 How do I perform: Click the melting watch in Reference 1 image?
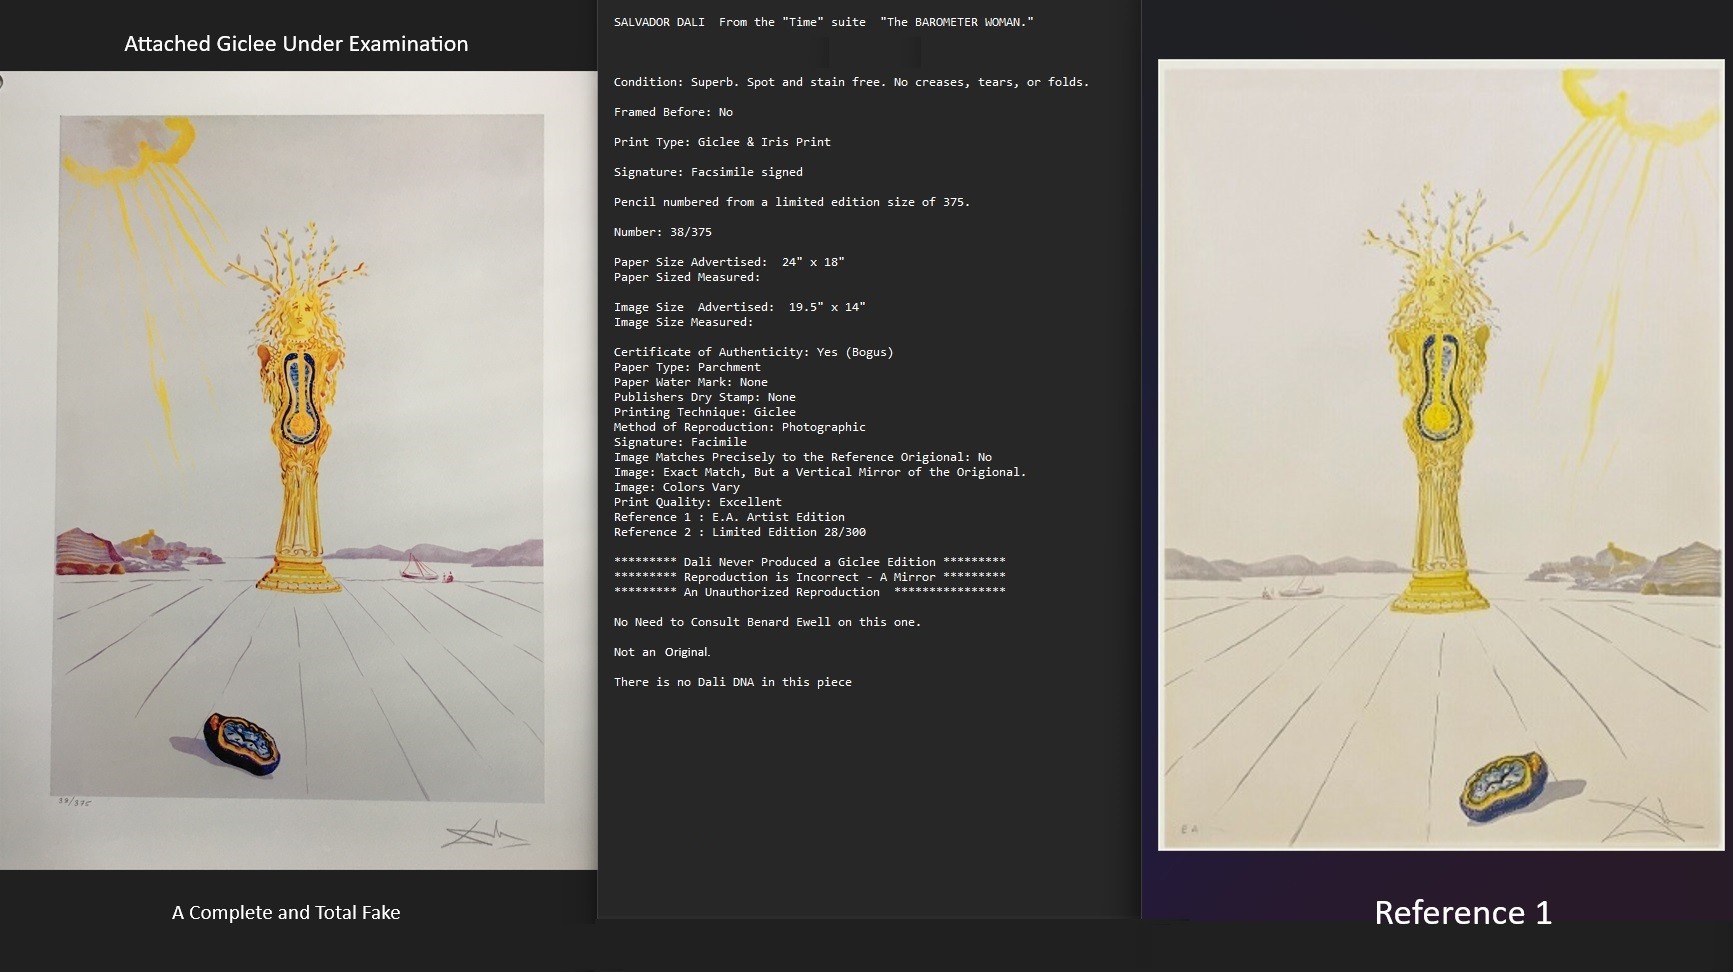pos(1502,785)
